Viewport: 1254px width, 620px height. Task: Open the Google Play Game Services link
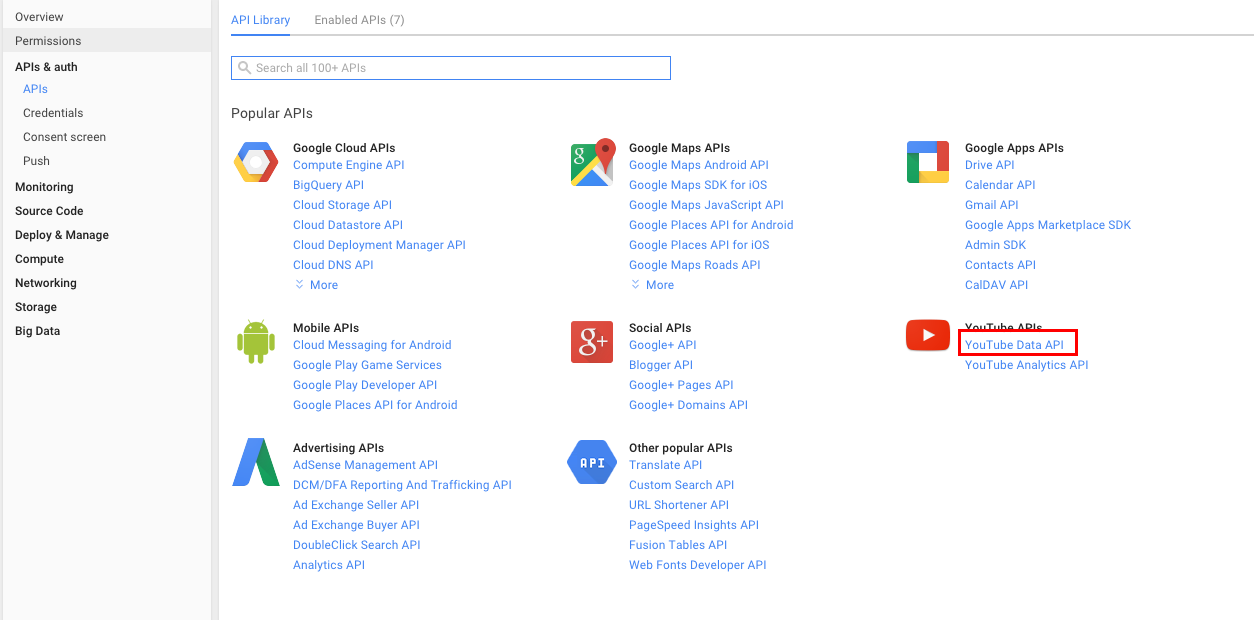coord(367,365)
